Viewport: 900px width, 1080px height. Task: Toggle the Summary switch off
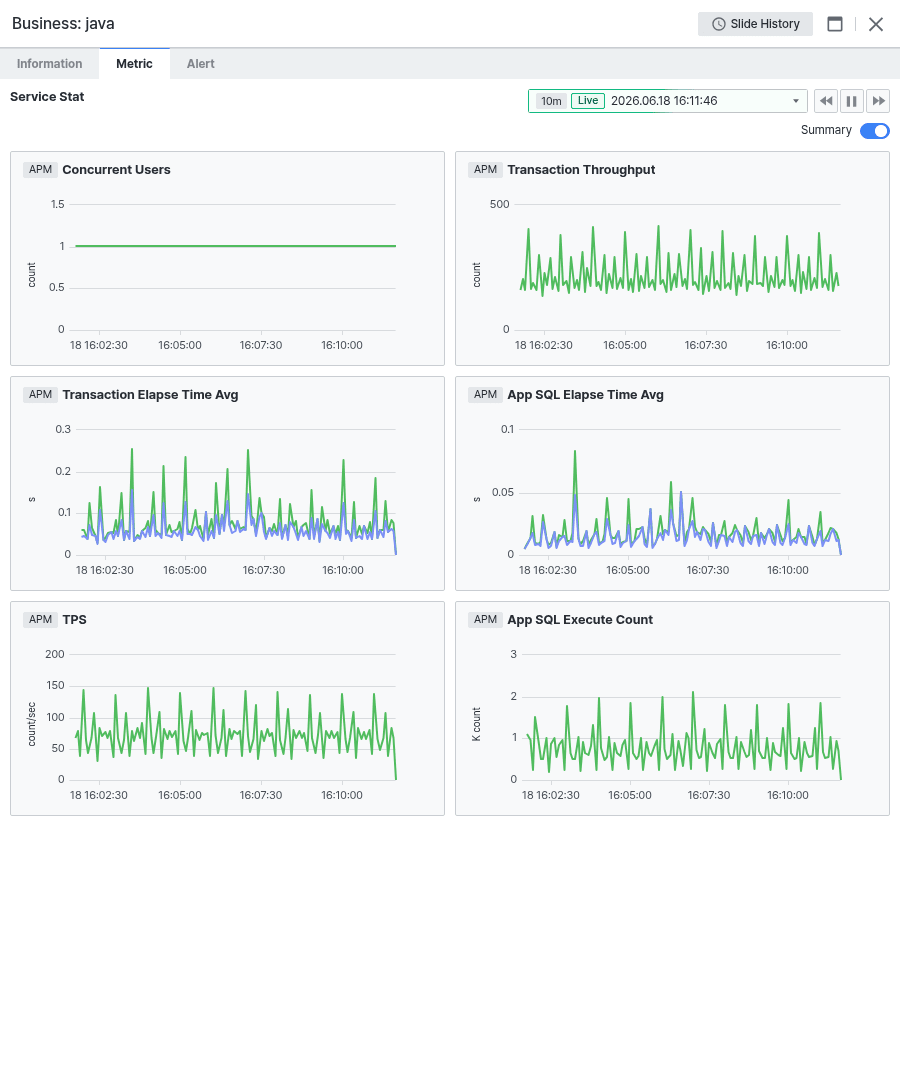coord(875,131)
